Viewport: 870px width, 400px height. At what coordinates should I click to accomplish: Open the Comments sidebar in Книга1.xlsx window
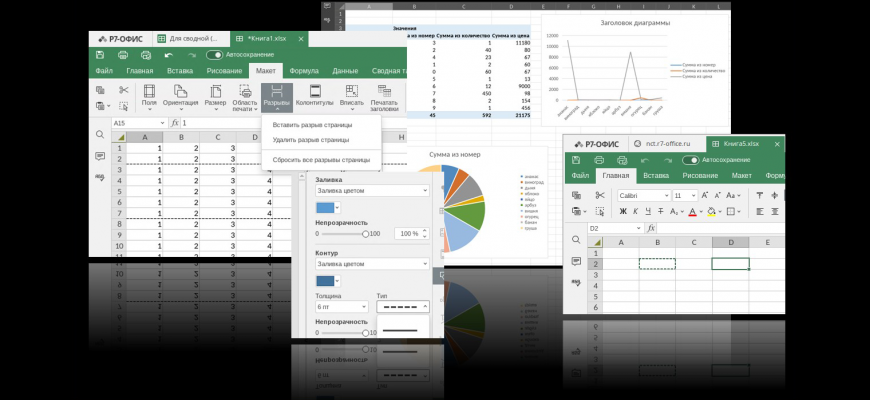[100, 156]
